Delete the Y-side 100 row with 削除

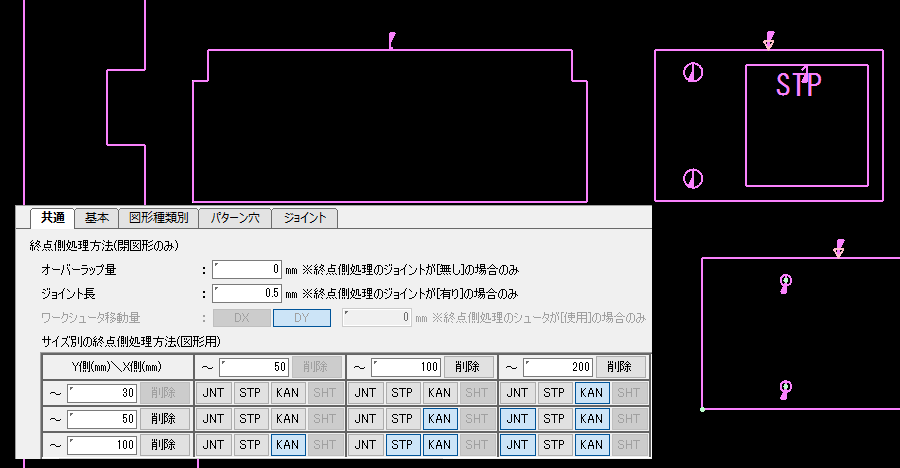[x=163, y=444]
